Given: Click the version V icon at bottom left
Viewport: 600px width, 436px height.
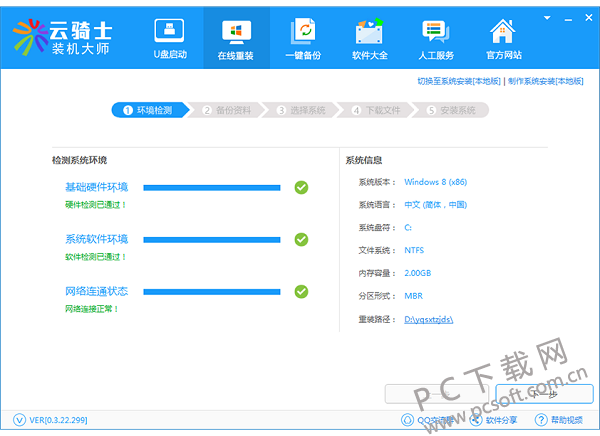Looking at the screenshot, I should (19, 420).
